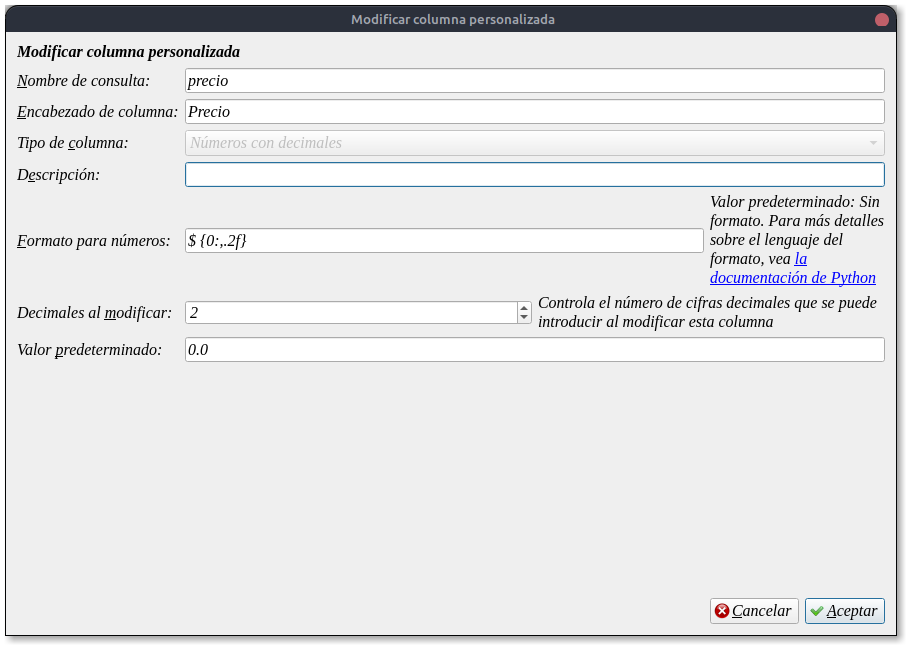Click the 'Tipo de columna:' label

(x=73, y=143)
